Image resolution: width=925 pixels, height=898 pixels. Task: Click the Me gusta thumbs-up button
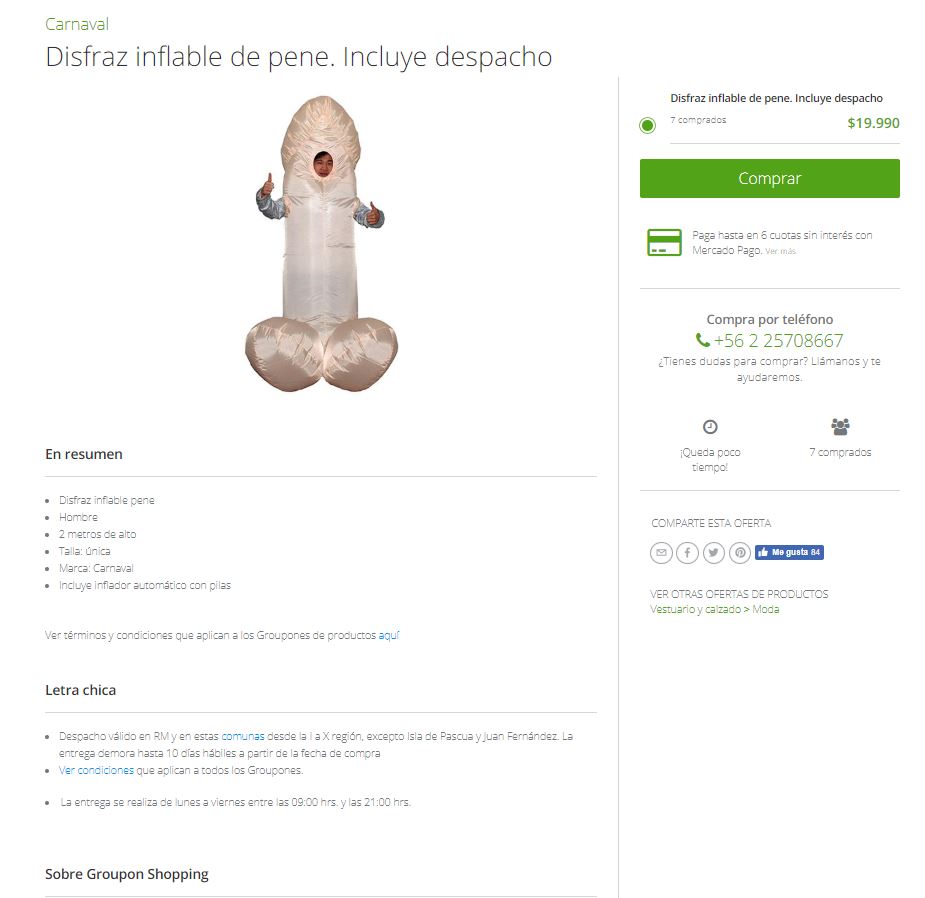pyautogui.click(x=789, y=552)
